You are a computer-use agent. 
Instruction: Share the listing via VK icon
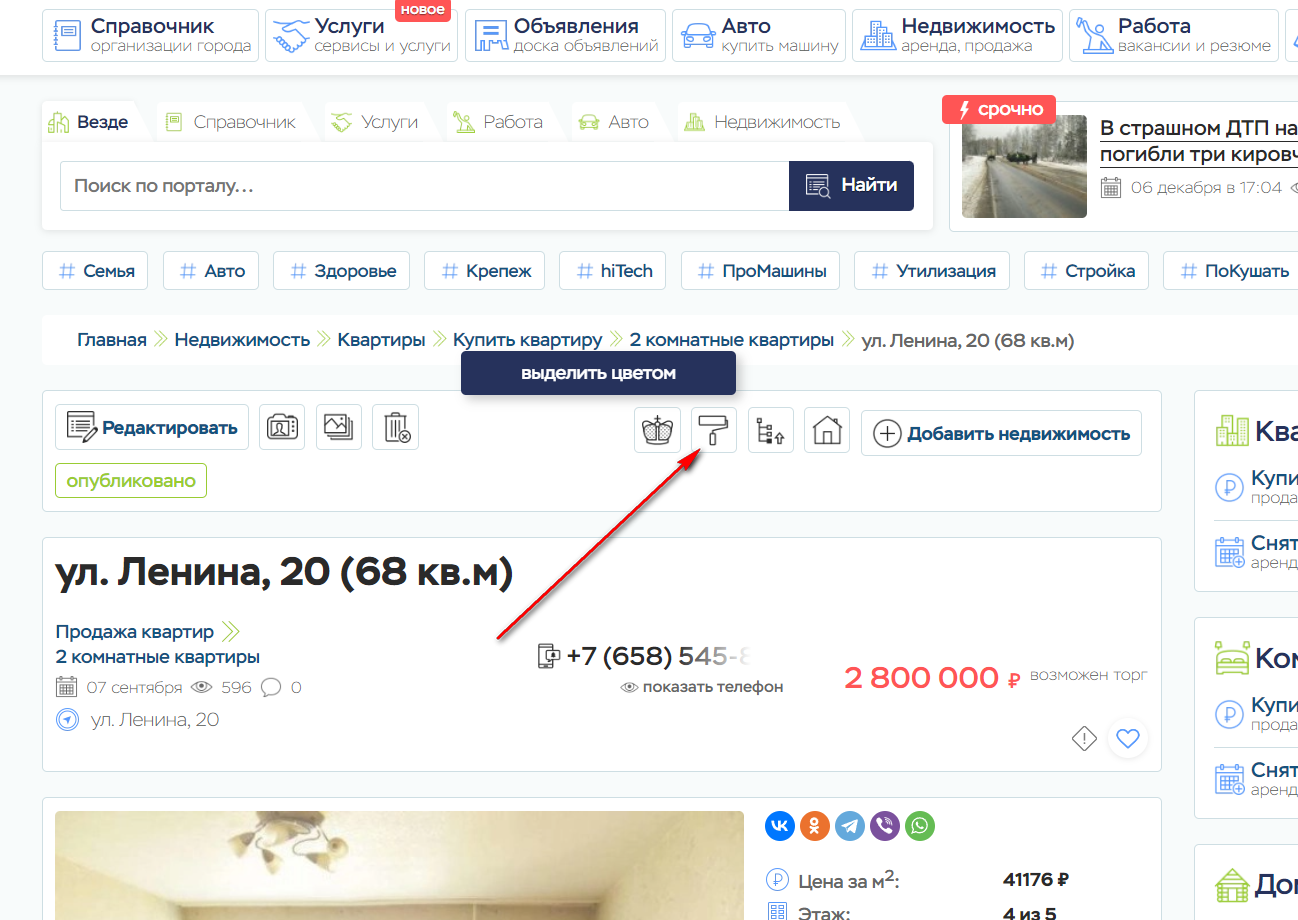click(x=780, y=826)
